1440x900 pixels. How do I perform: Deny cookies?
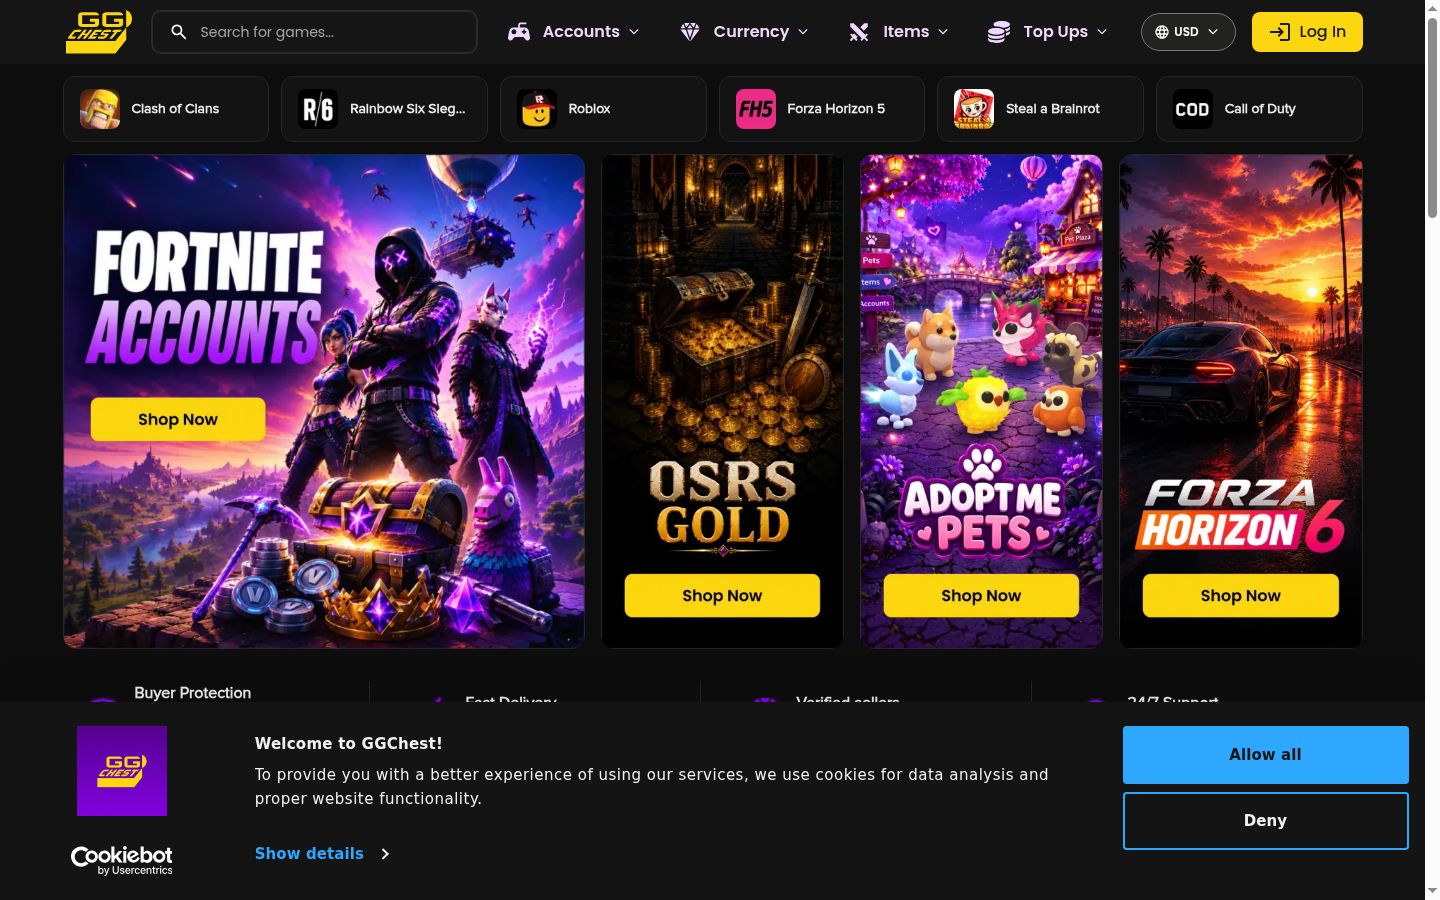[1266, 821]
